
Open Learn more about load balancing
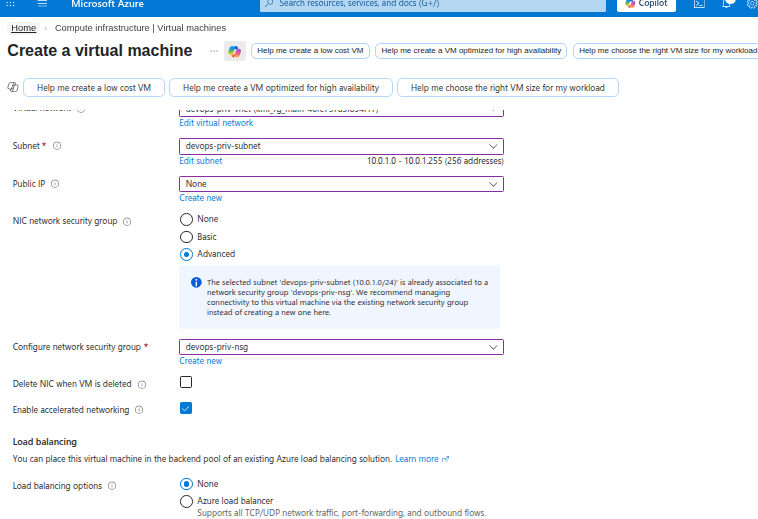[417, 459]
